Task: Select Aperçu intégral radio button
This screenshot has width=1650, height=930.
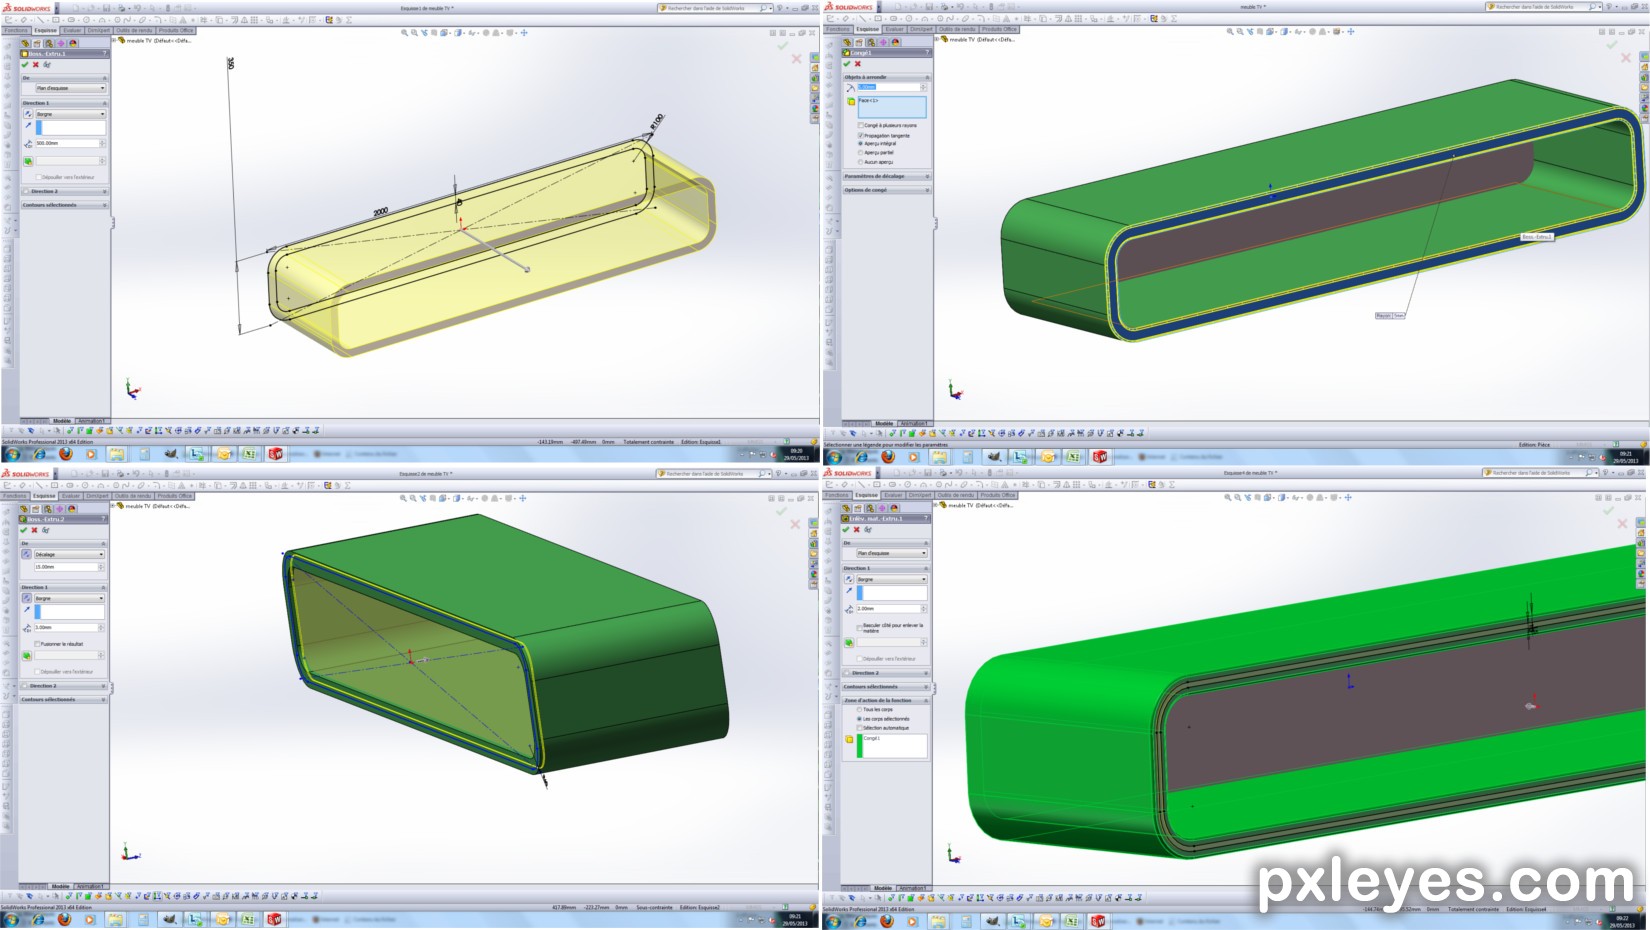Action: pyautogui.click(x=860, y=144)
